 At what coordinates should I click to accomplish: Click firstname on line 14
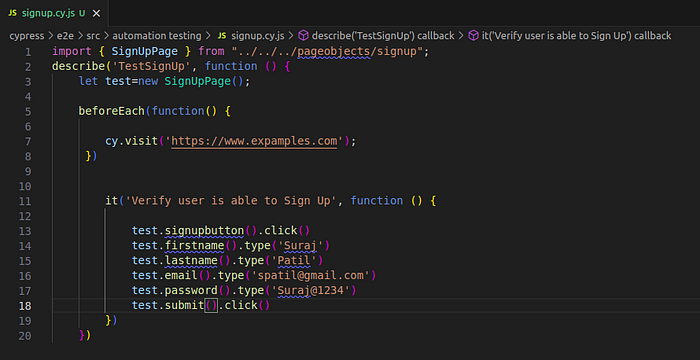pos(195,246)
